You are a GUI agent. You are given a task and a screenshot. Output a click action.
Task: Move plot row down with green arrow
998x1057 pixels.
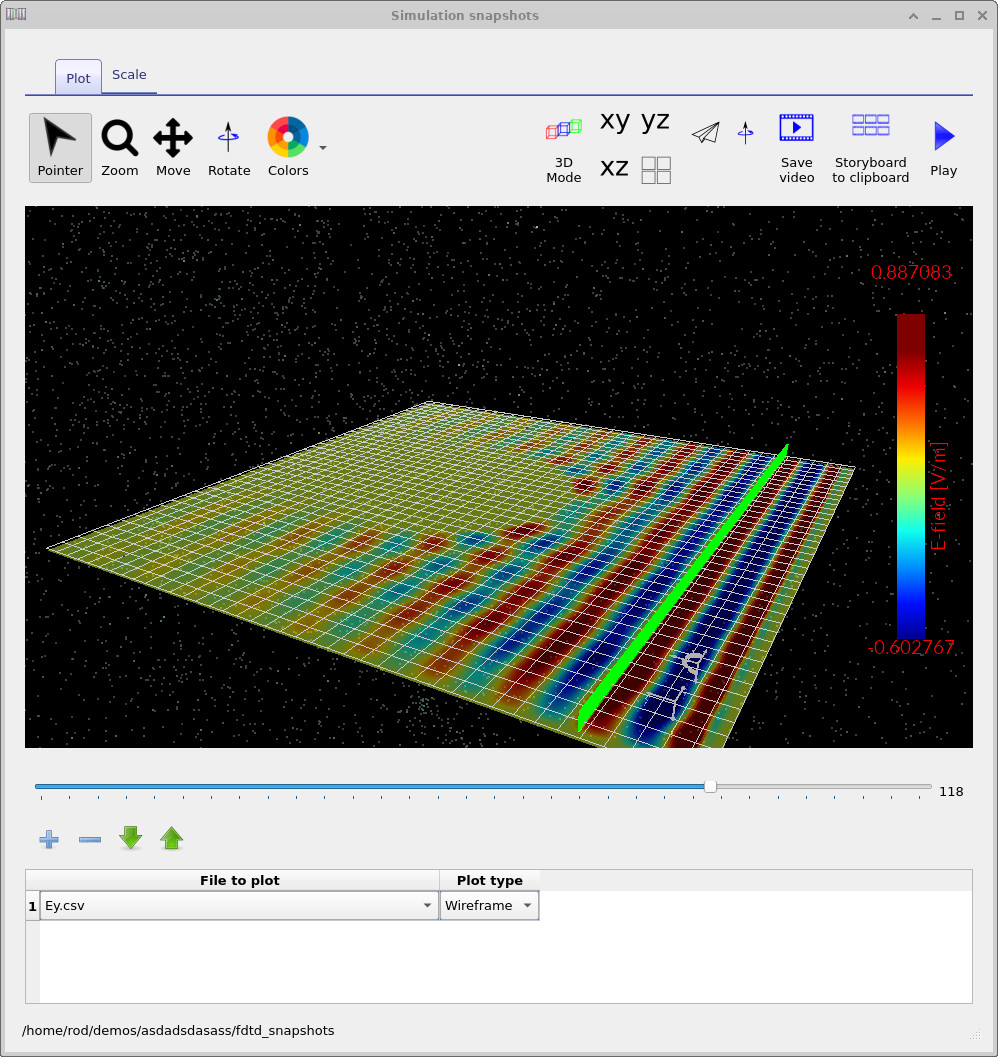pos(131,838)
